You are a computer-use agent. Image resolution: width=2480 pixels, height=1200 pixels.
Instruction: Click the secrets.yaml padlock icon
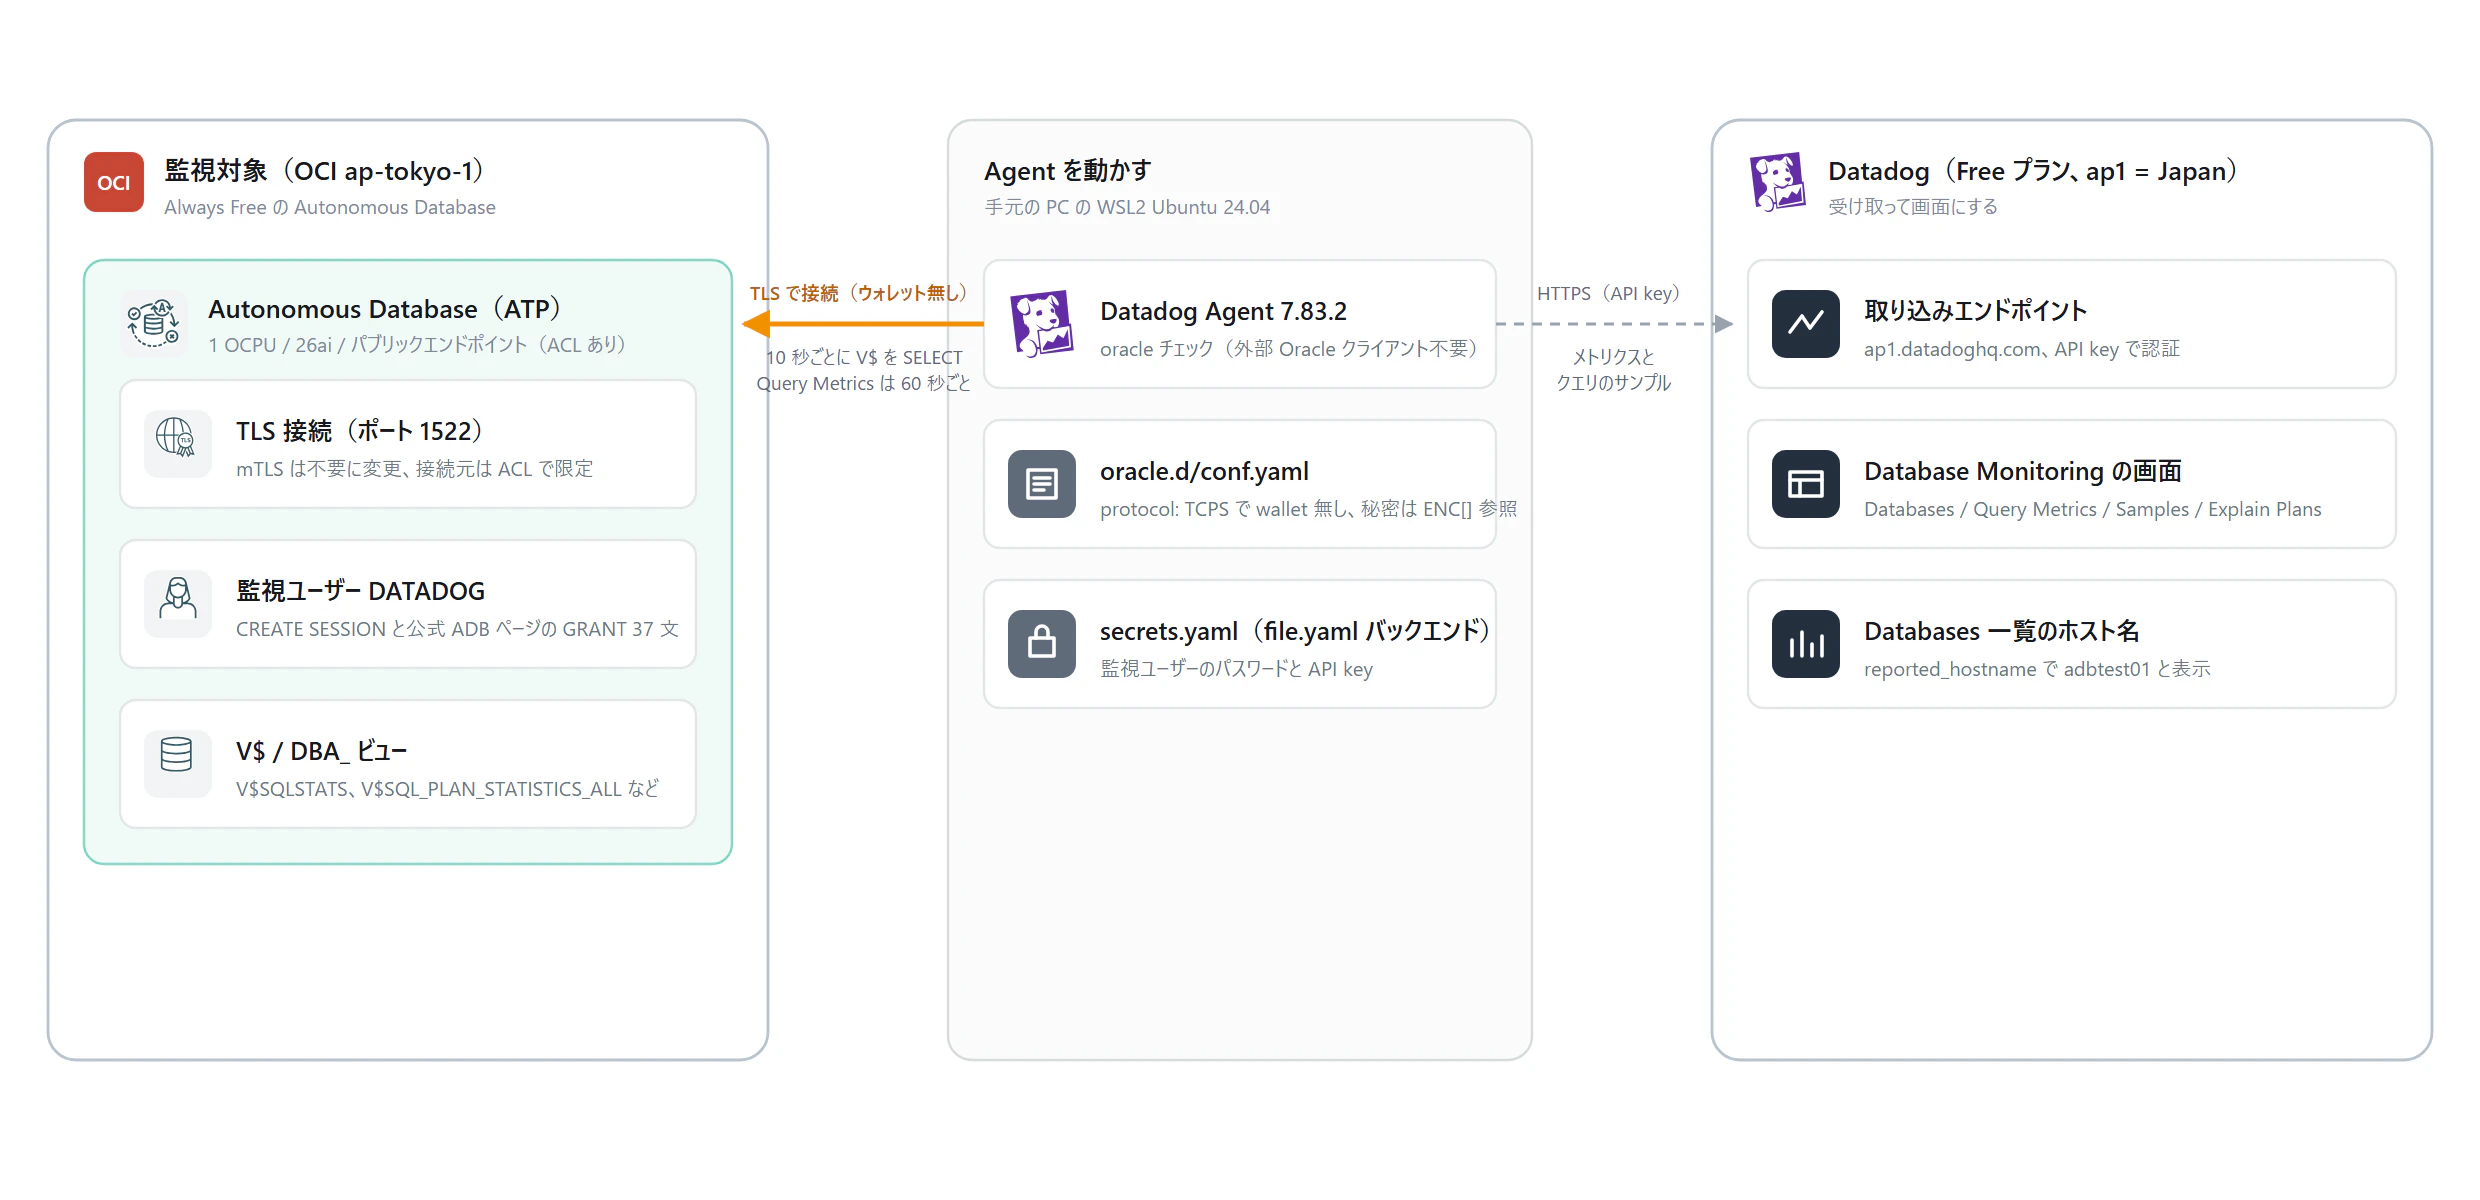tap(1041, 644)
